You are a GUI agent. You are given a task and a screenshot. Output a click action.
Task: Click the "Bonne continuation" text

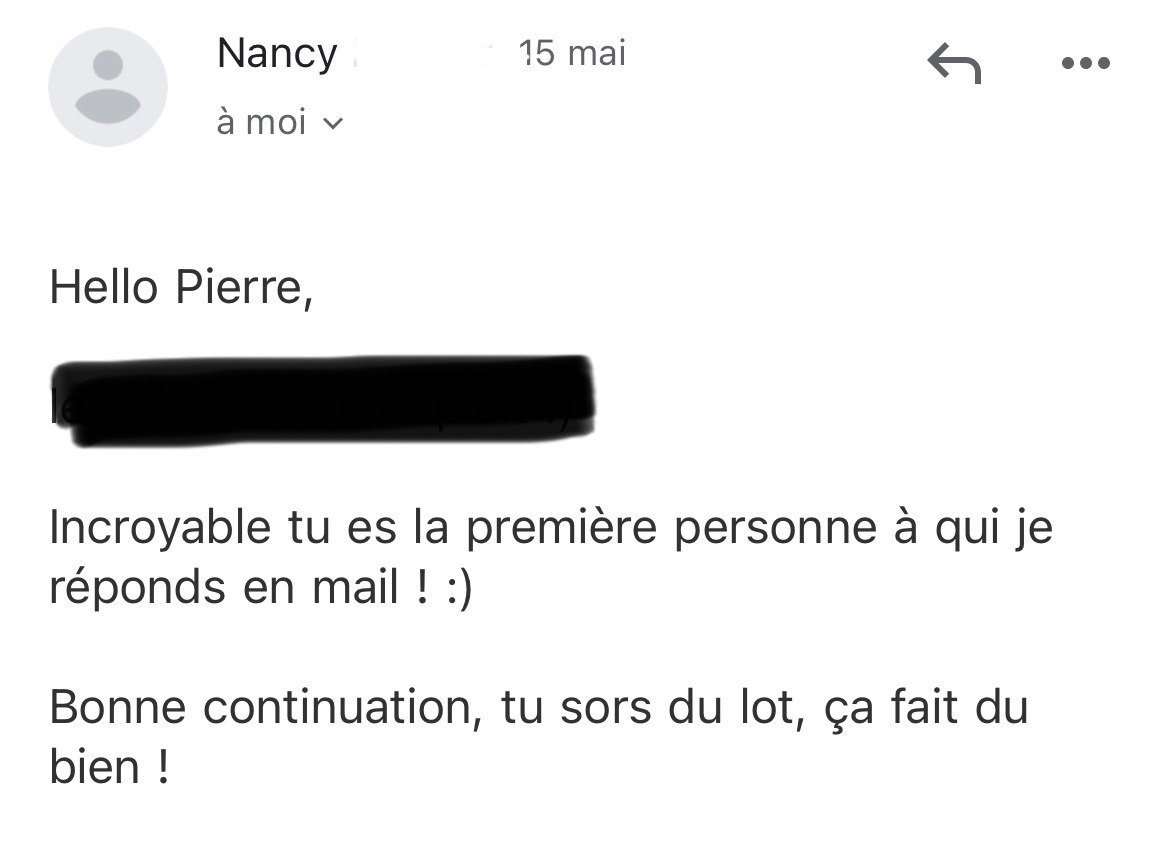tap(259, 709)
